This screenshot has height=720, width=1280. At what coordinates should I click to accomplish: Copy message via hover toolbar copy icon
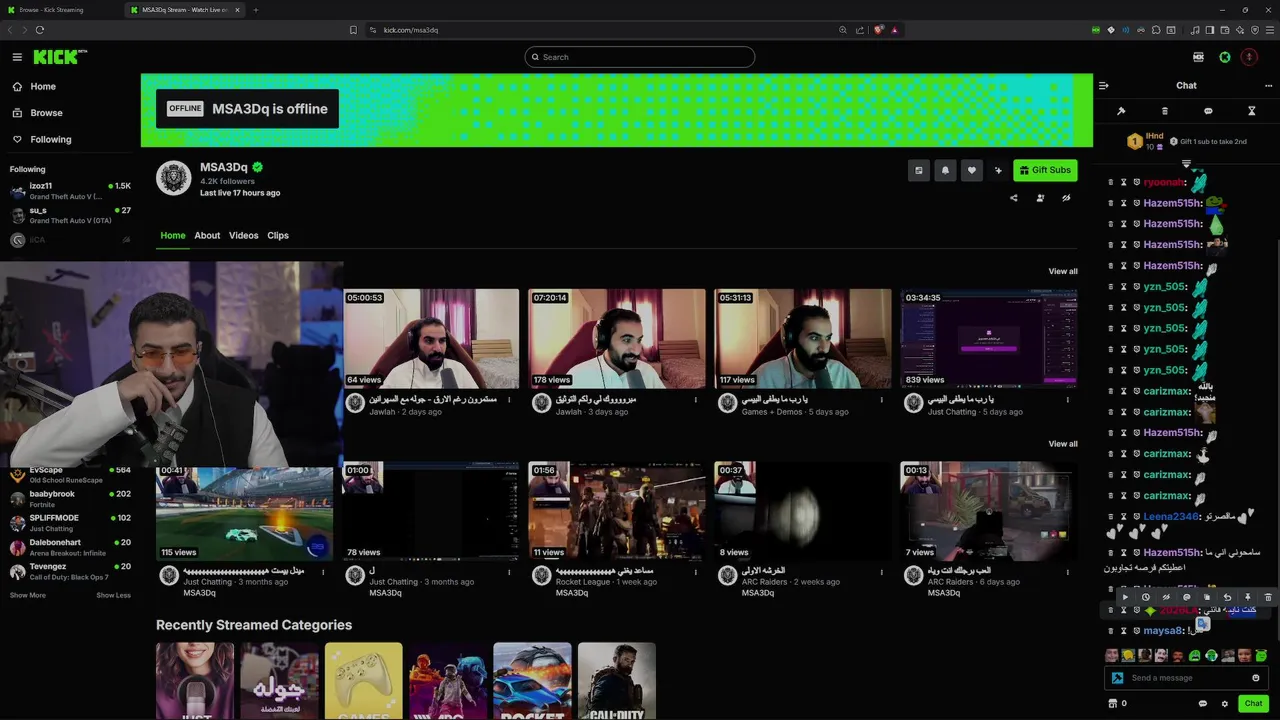pos(1207,597)
